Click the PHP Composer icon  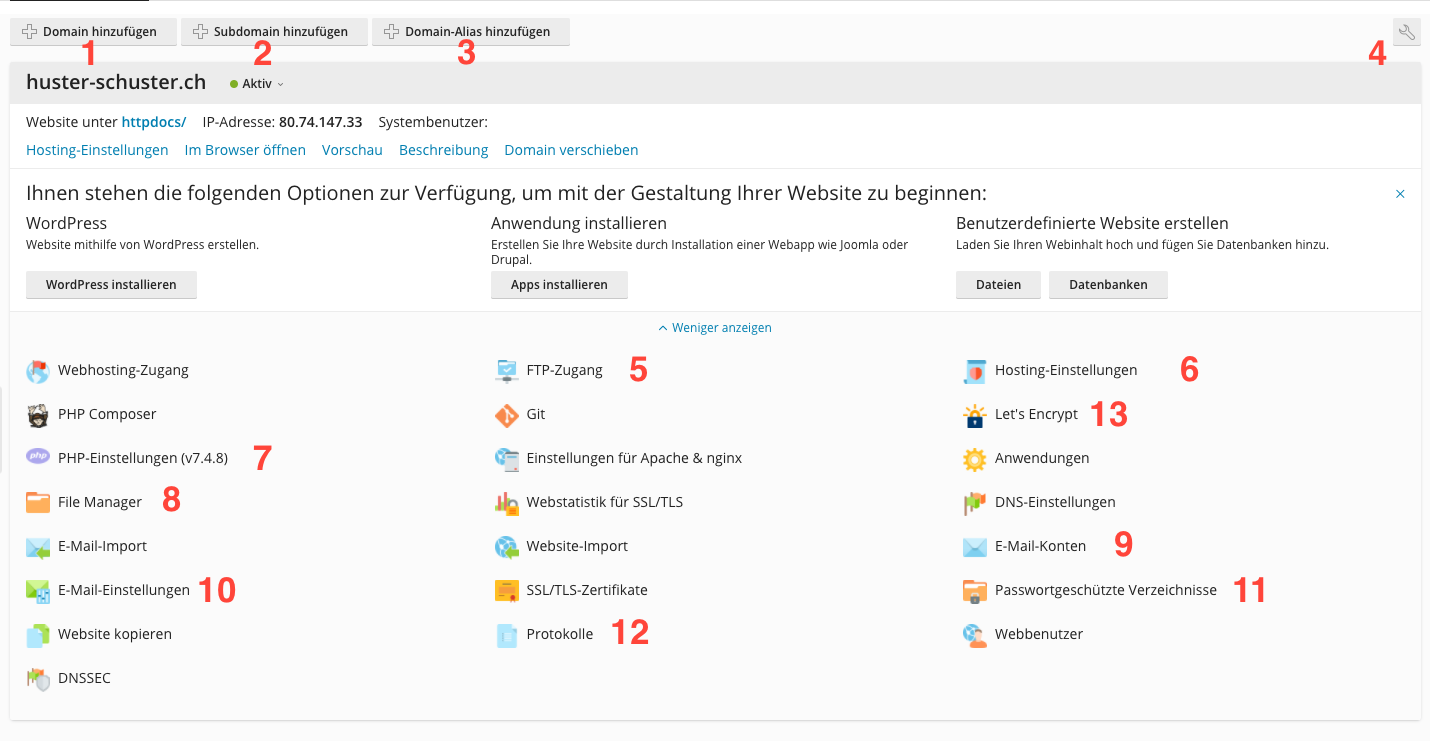point(38,414)
